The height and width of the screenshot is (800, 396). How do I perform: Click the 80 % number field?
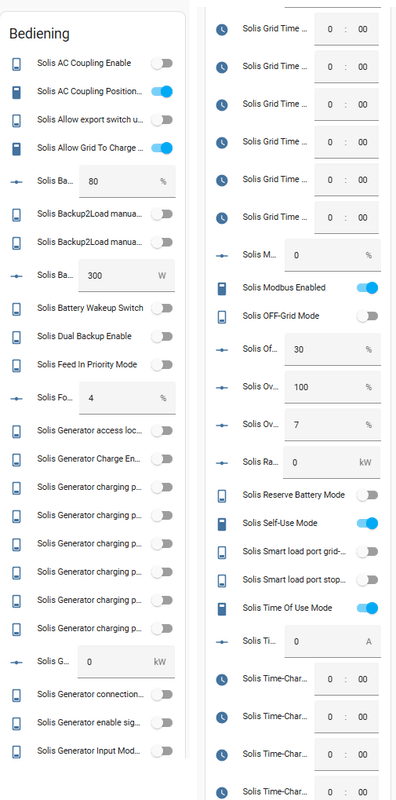point(127,181)
